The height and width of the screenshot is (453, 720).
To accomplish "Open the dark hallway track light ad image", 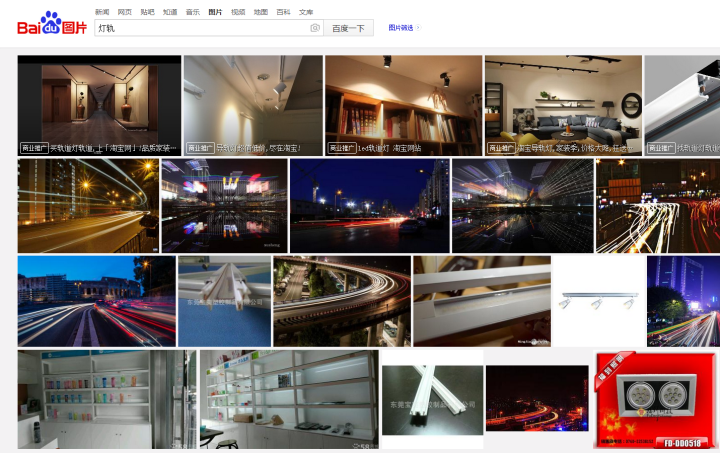I will (x=99, y=100).
